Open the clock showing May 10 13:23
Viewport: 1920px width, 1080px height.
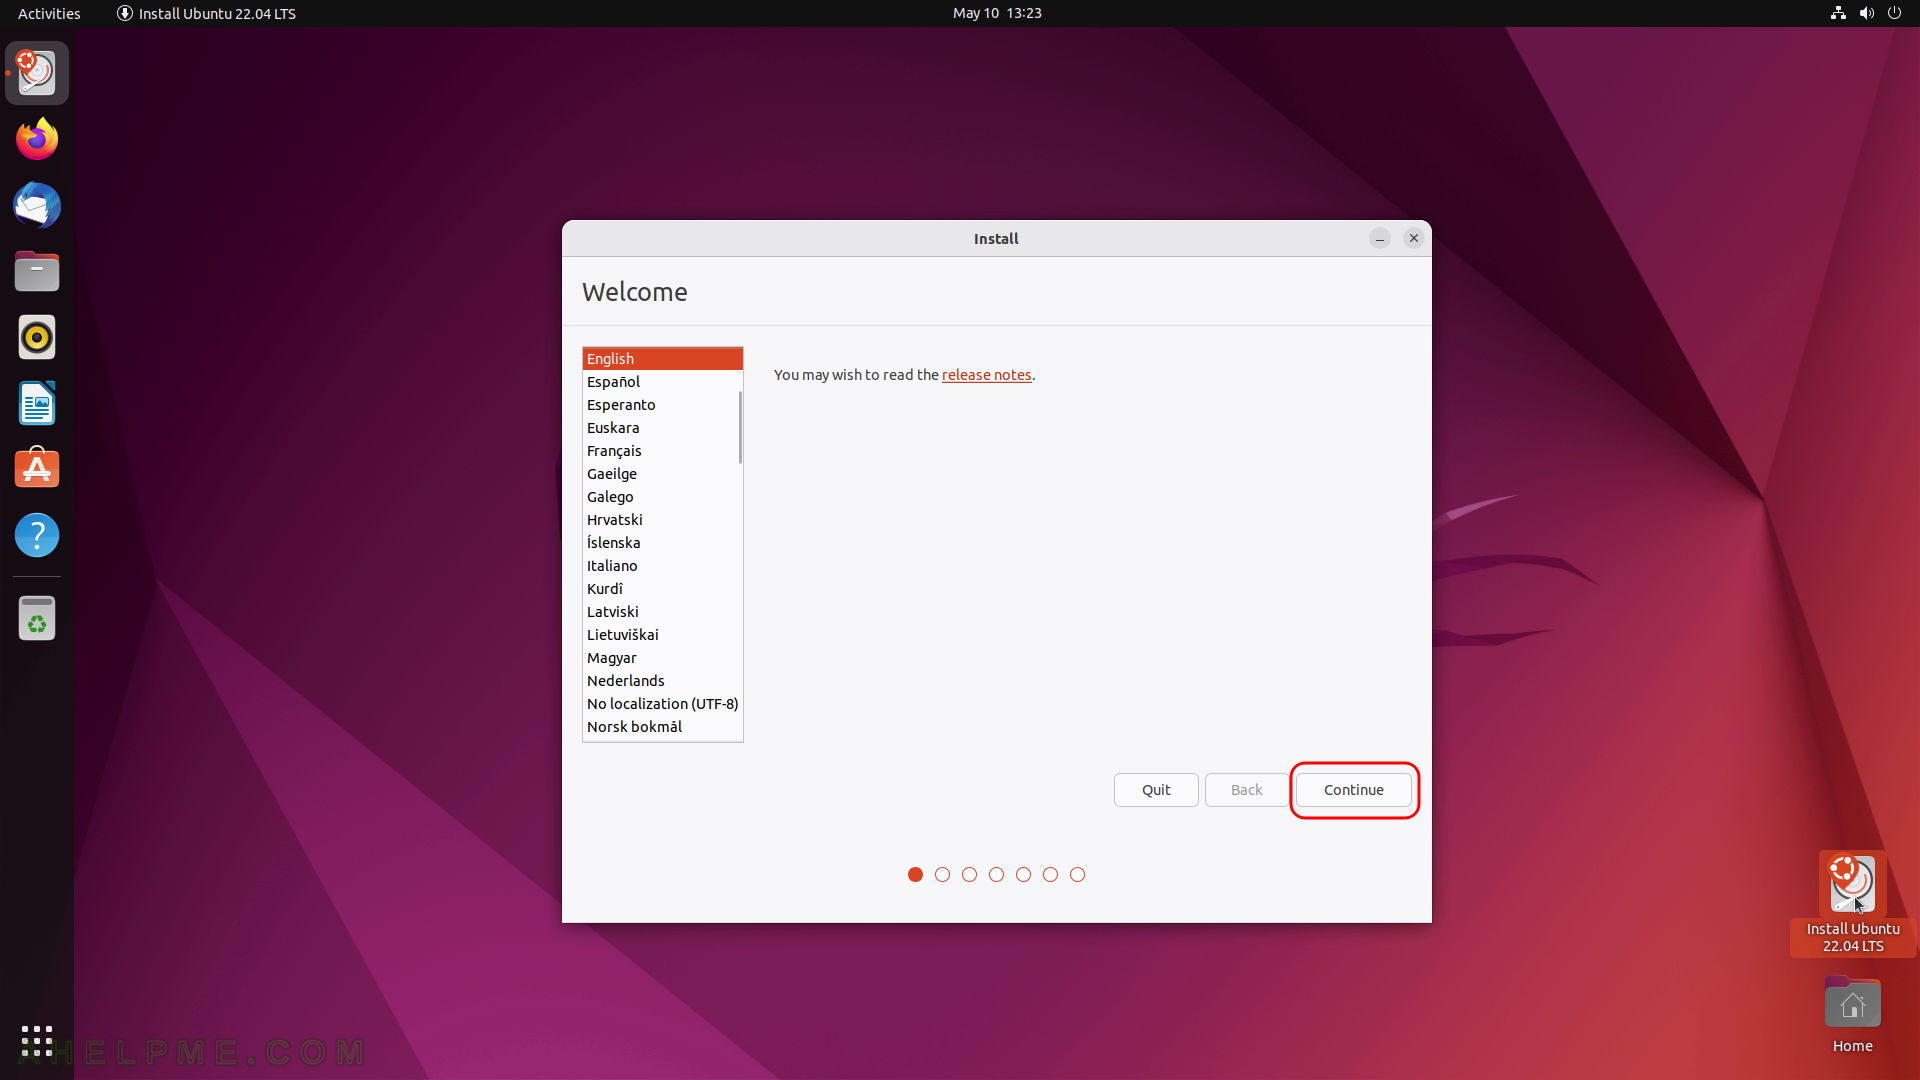(997, 13)
